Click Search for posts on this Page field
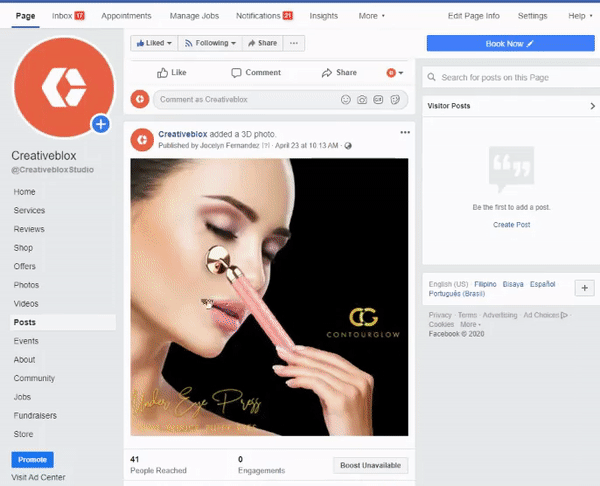 point(513,77)
